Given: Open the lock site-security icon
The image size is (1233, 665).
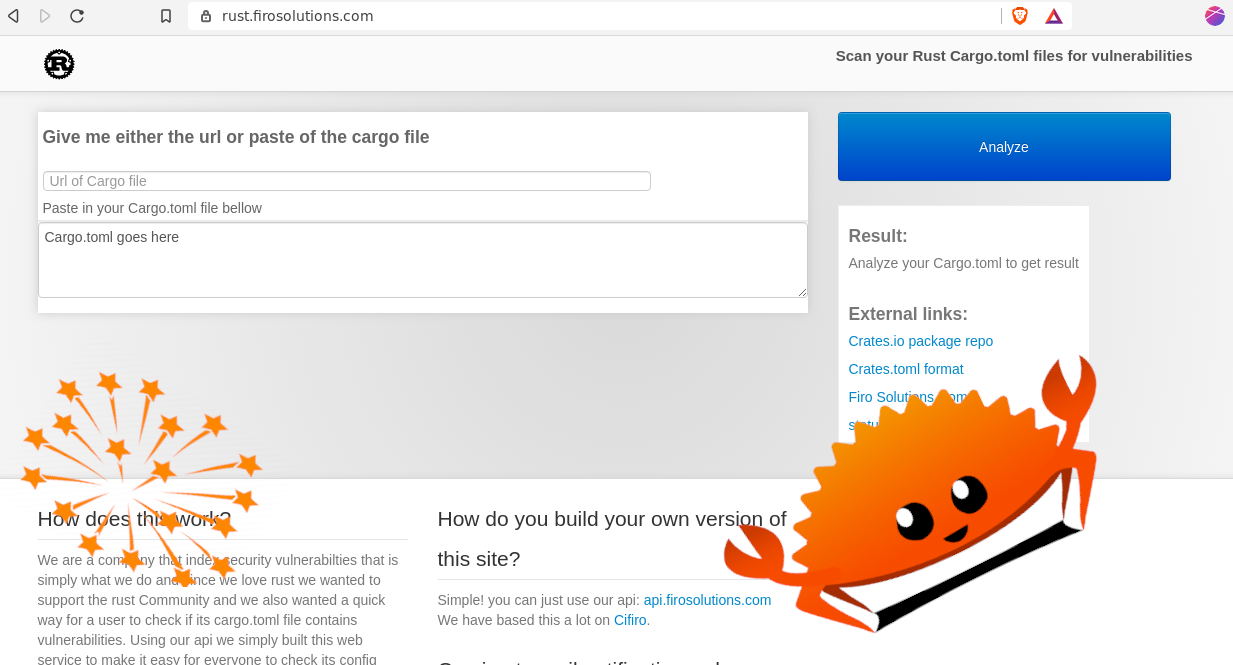Looking at the screenshot, I should 206,16.
